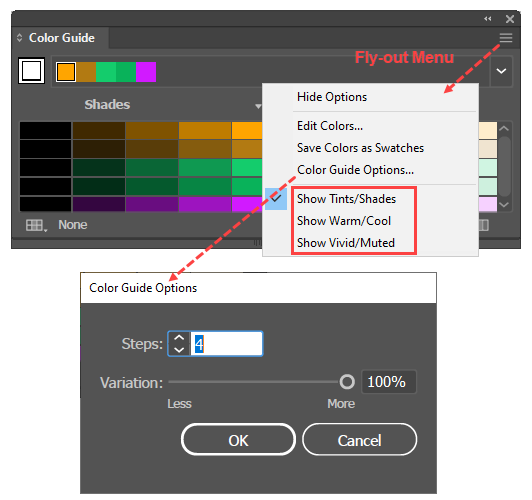Click the Variation slider handle
The height and width of the screenshot is (500, 532).
tap(347, 382)
